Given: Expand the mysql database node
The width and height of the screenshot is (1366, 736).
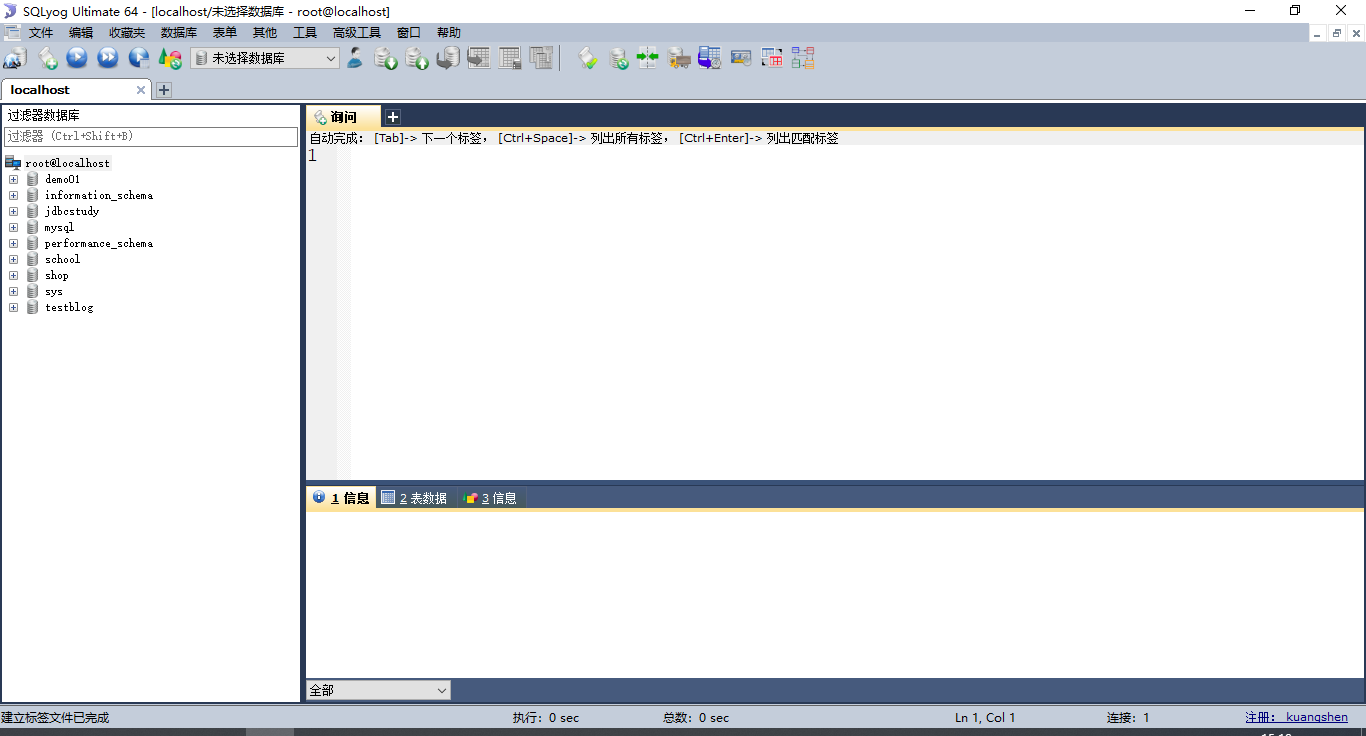Looking at the screenshot, I should [x=13, y=227].
